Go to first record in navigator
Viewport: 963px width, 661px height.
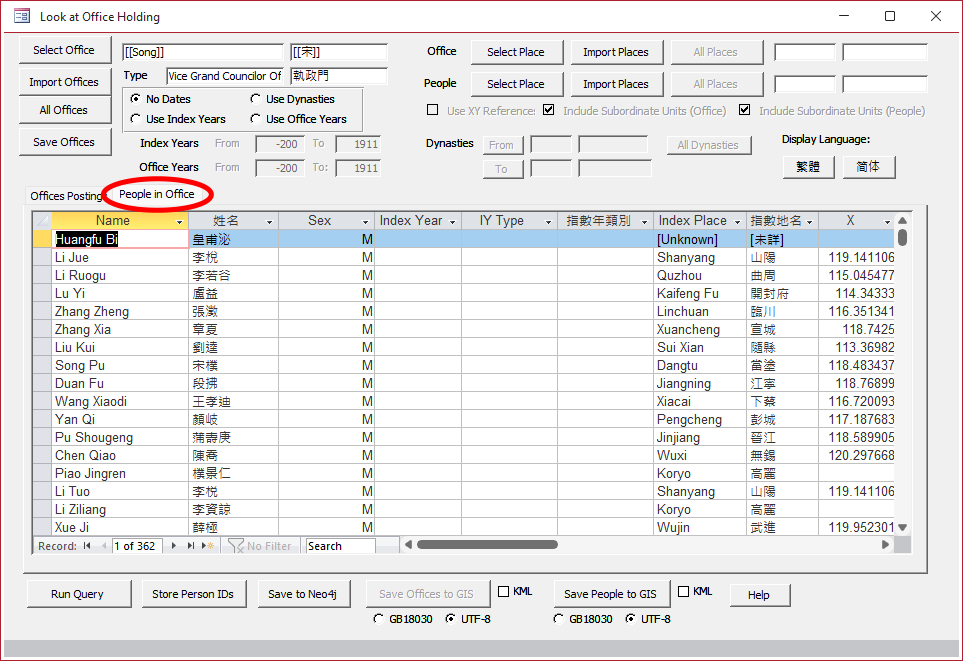click(87, 546)
